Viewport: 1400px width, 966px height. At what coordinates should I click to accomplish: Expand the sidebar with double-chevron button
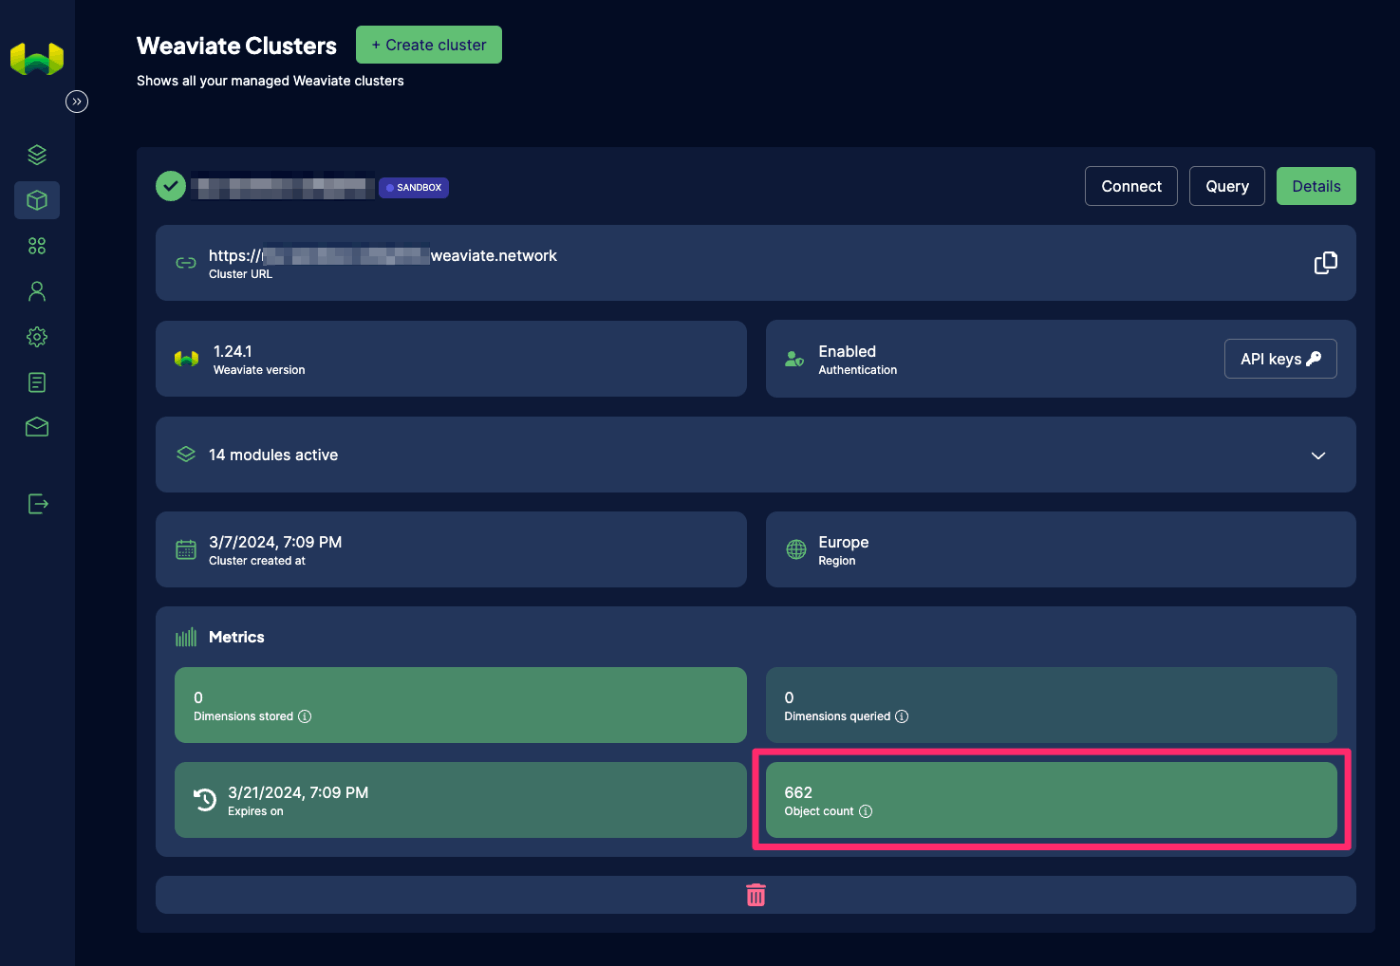click(77, 101)
